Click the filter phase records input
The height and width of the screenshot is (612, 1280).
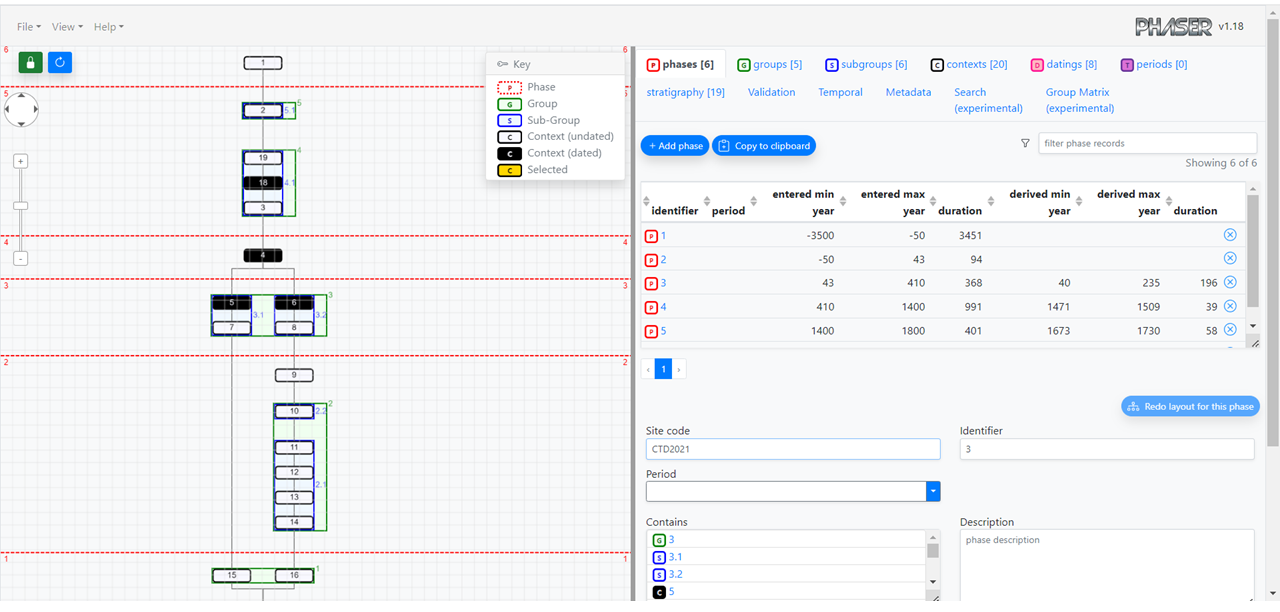(x=1147, y=144)
